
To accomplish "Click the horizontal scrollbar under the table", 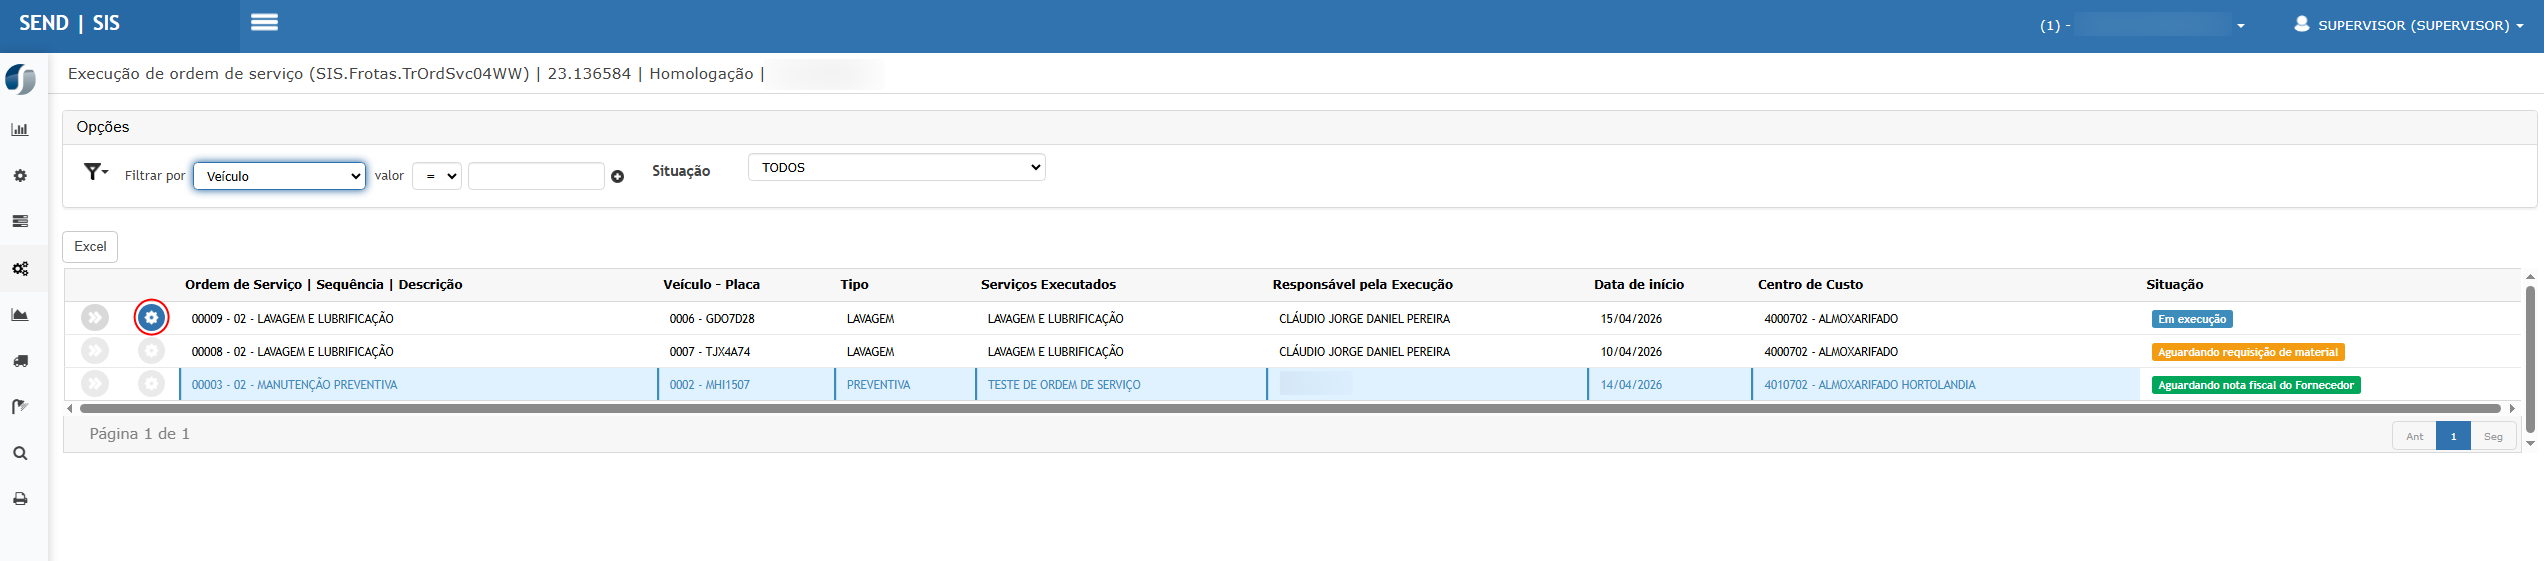I will [1290, 408].
